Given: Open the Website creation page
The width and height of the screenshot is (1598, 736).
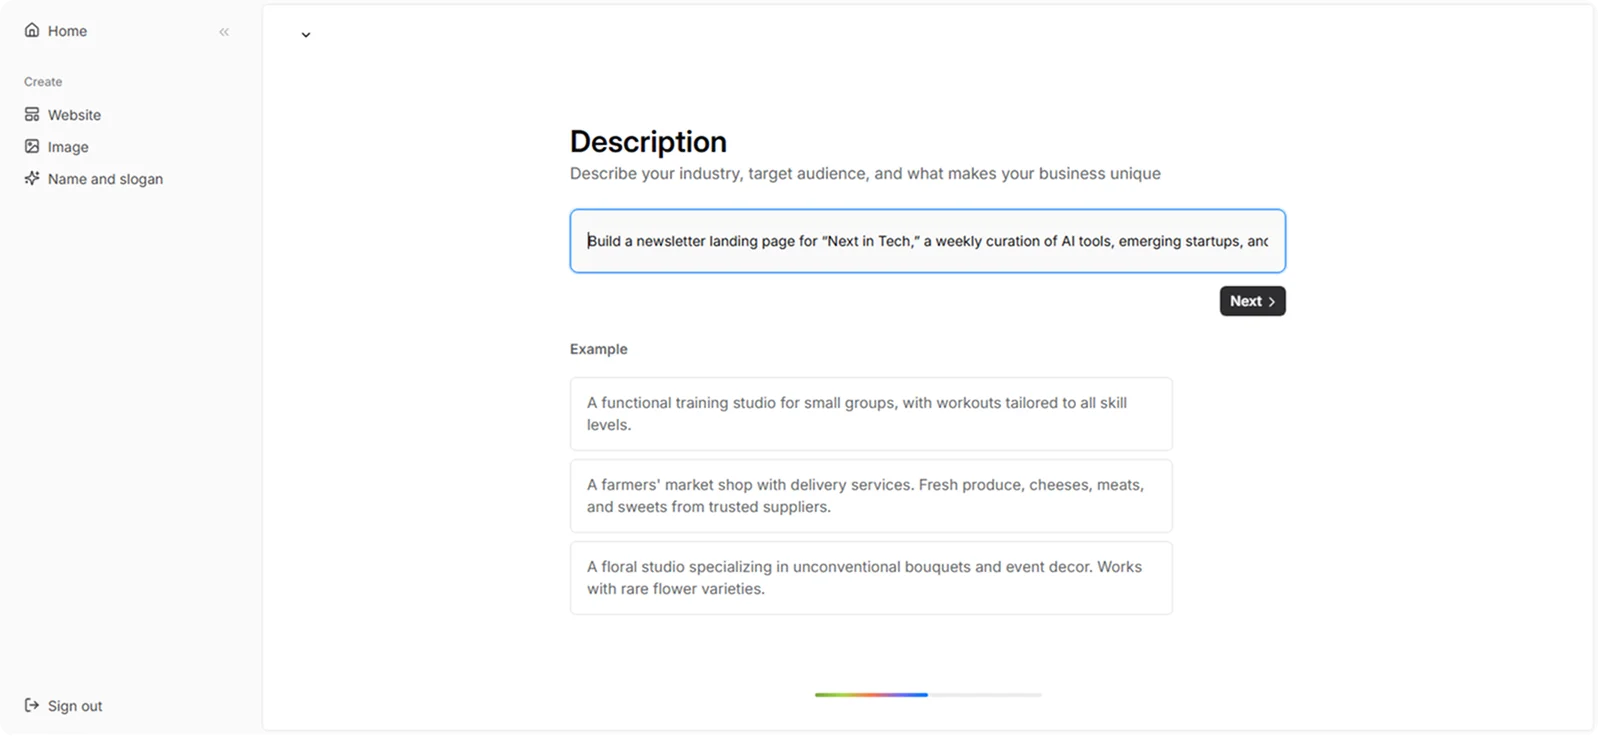Looking at the screenshot, I should coord(63,115).
